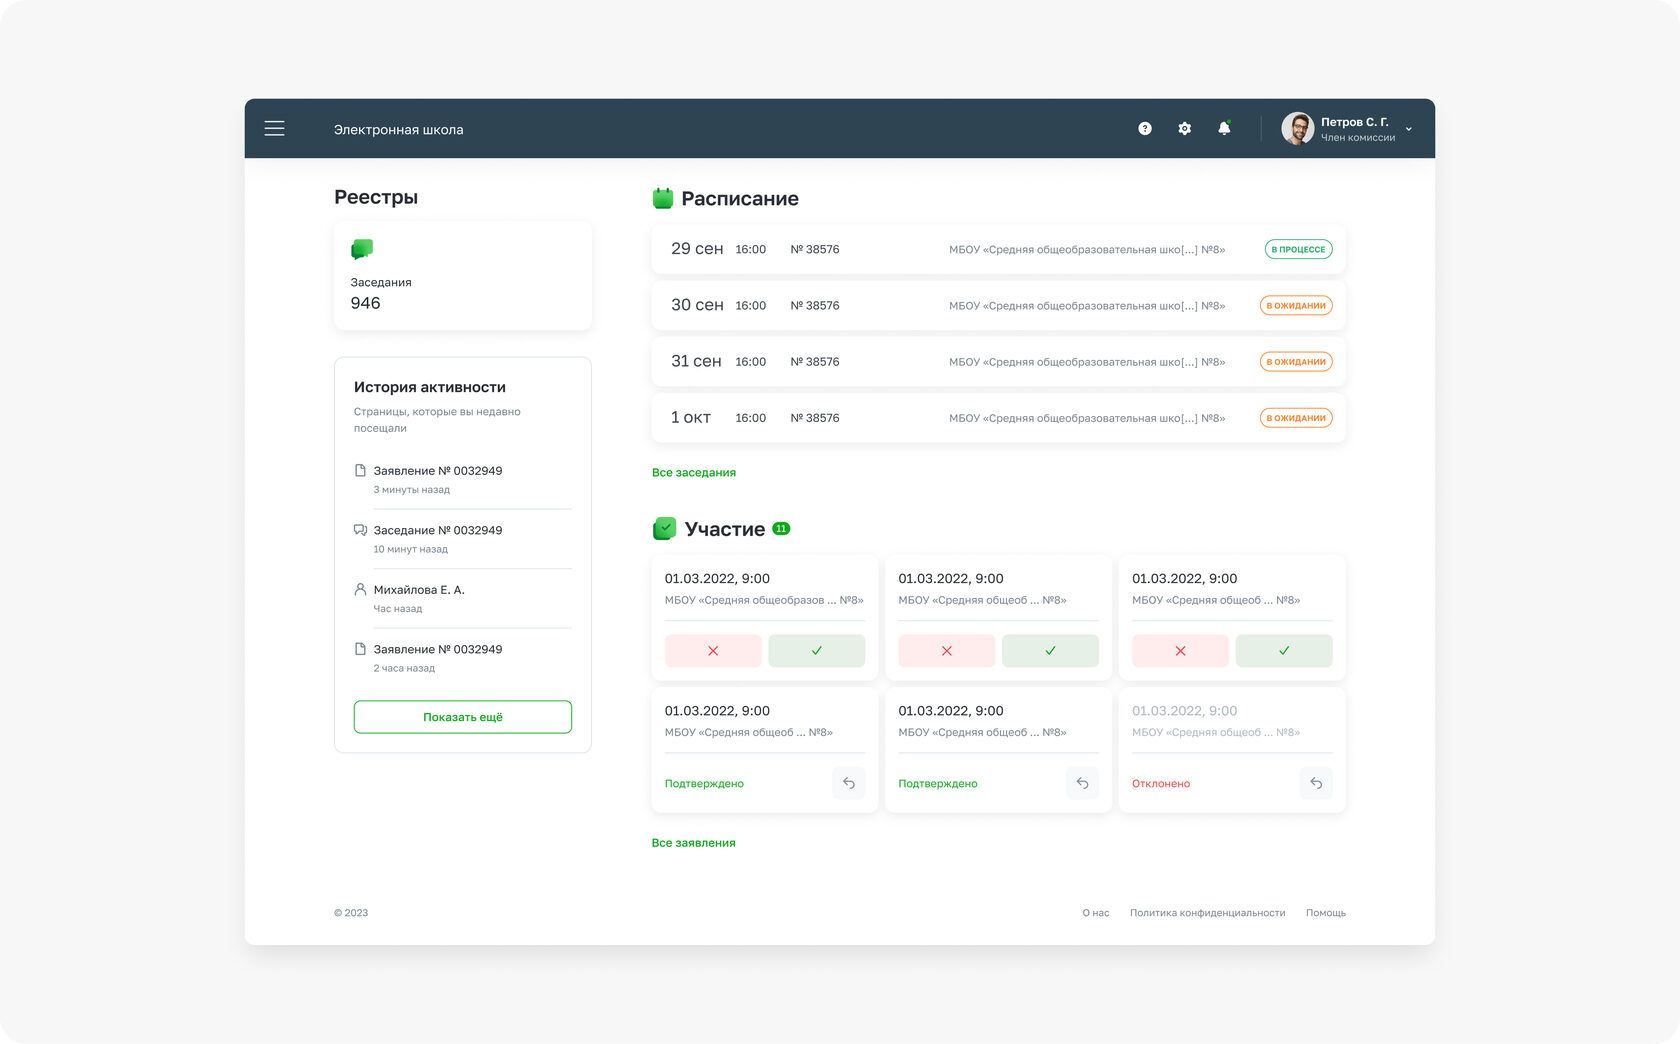This screenshot has height=1044, width=1680.
Task: Open the 30 сен schedule row
Action: (x=998, y=305)
